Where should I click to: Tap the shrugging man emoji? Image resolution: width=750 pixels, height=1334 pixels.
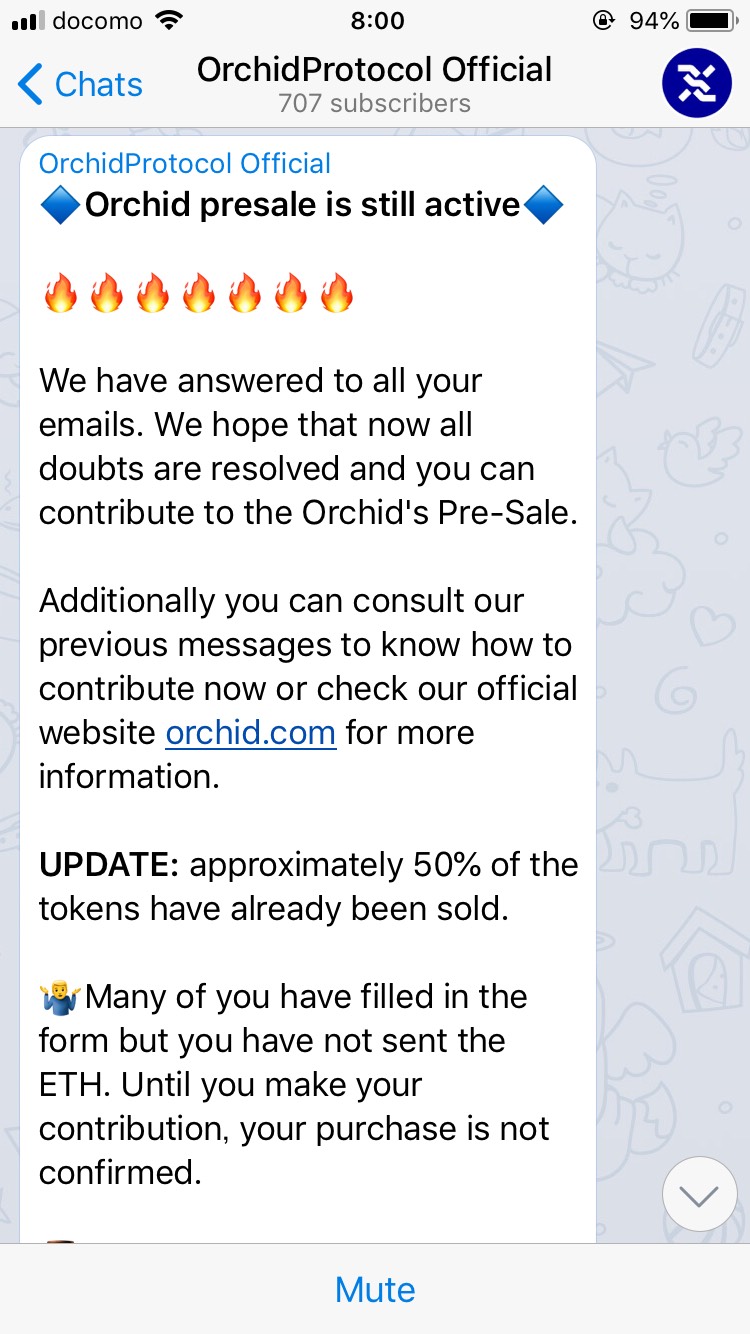tap(60, 997)
